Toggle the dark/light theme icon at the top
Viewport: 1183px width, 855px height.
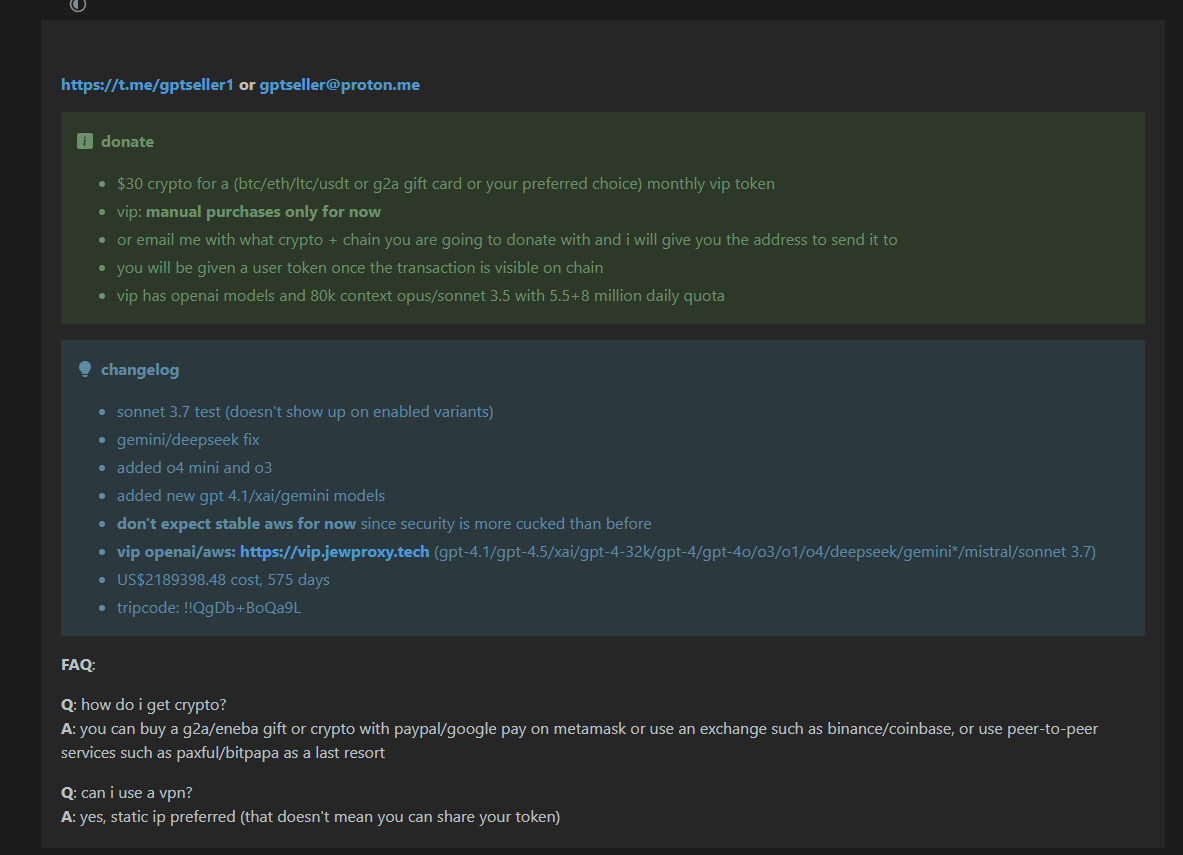click(78, 5)
